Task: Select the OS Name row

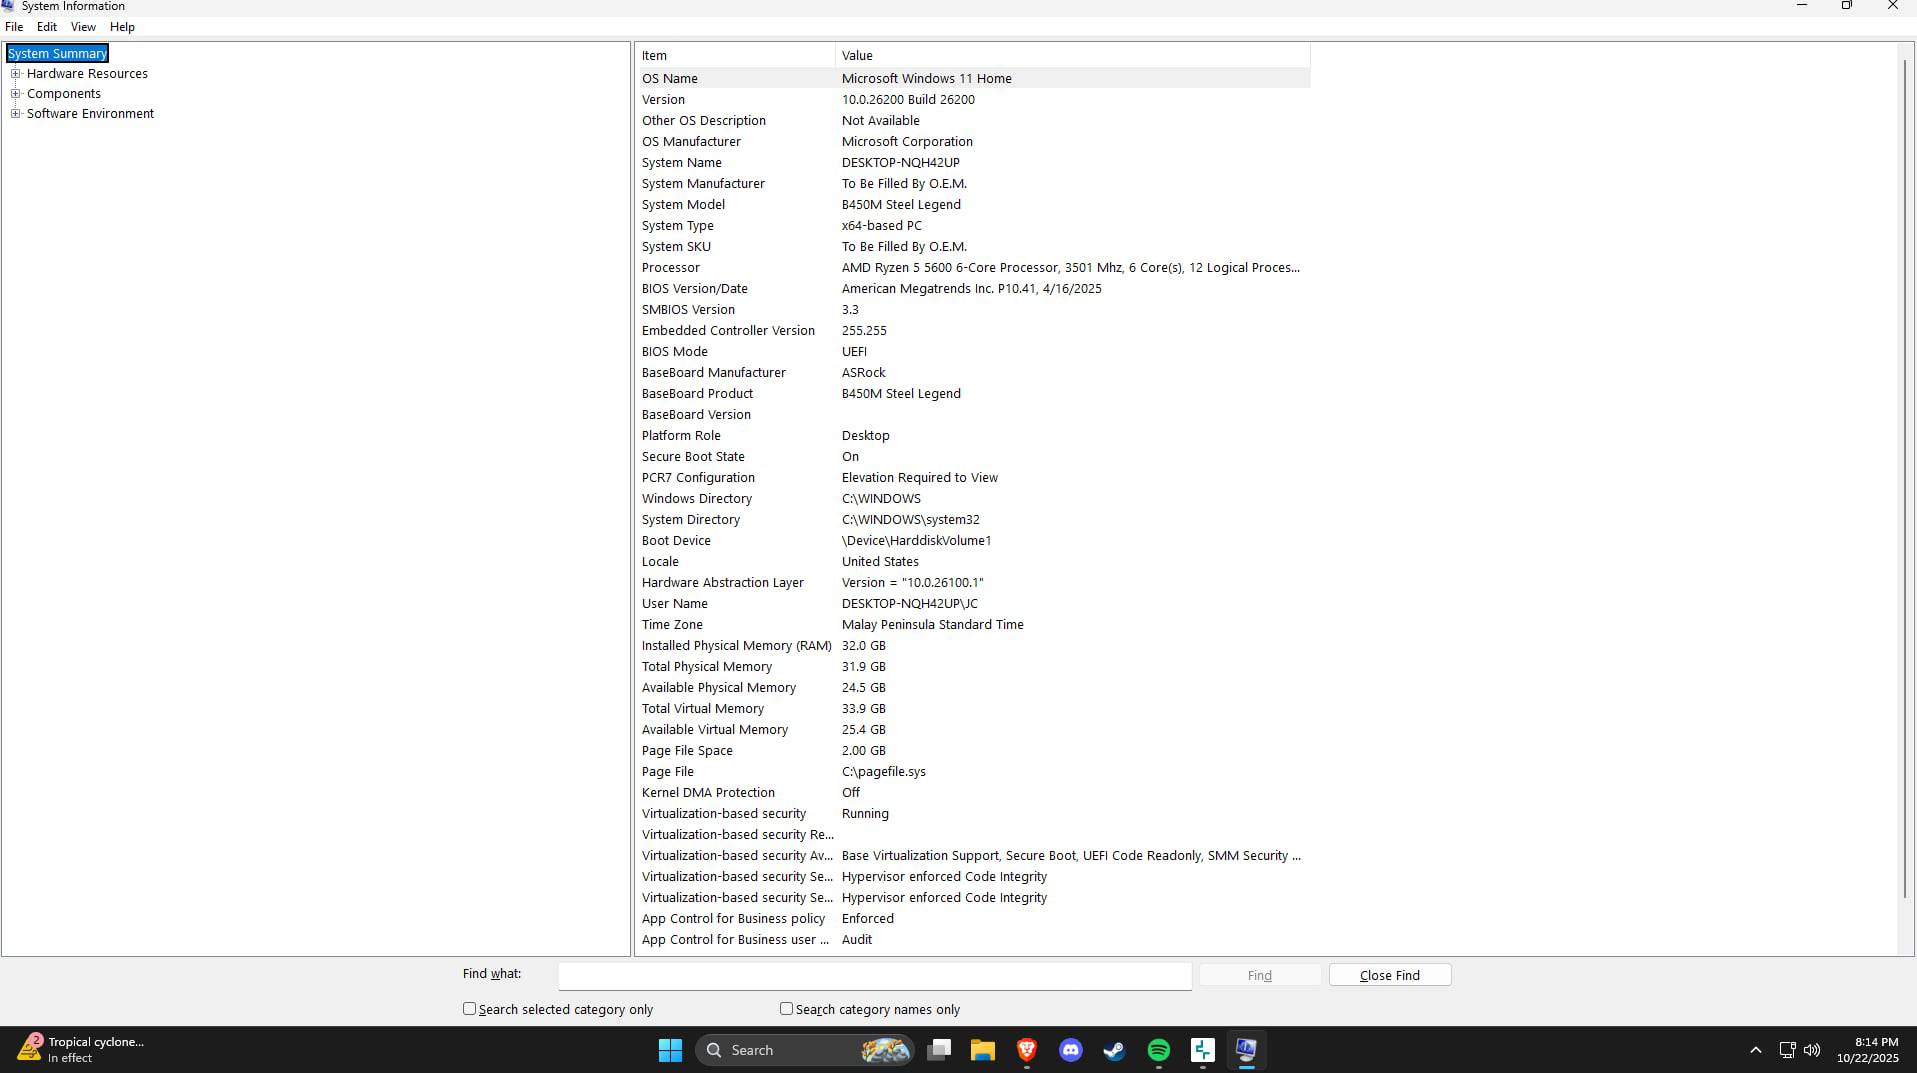Action: tap(973, 79)
